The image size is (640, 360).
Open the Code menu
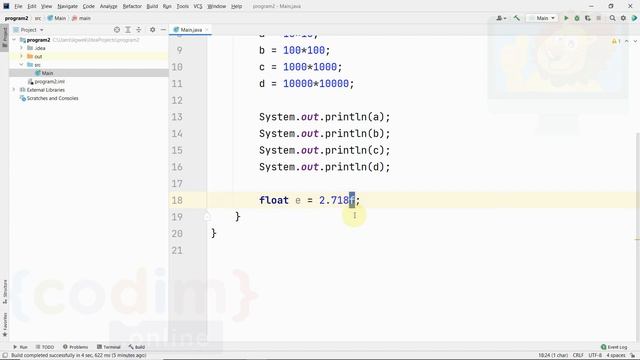coord(89,7)
